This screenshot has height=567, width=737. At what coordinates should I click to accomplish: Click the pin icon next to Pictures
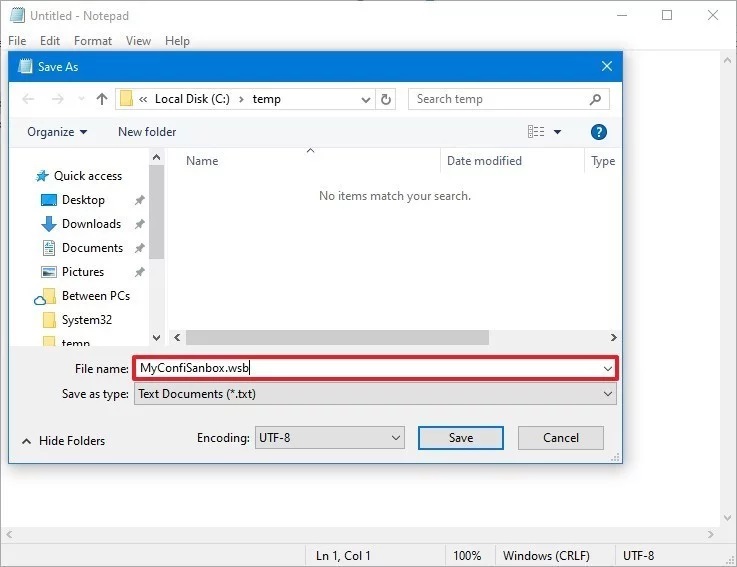click(x=140, y=272)
